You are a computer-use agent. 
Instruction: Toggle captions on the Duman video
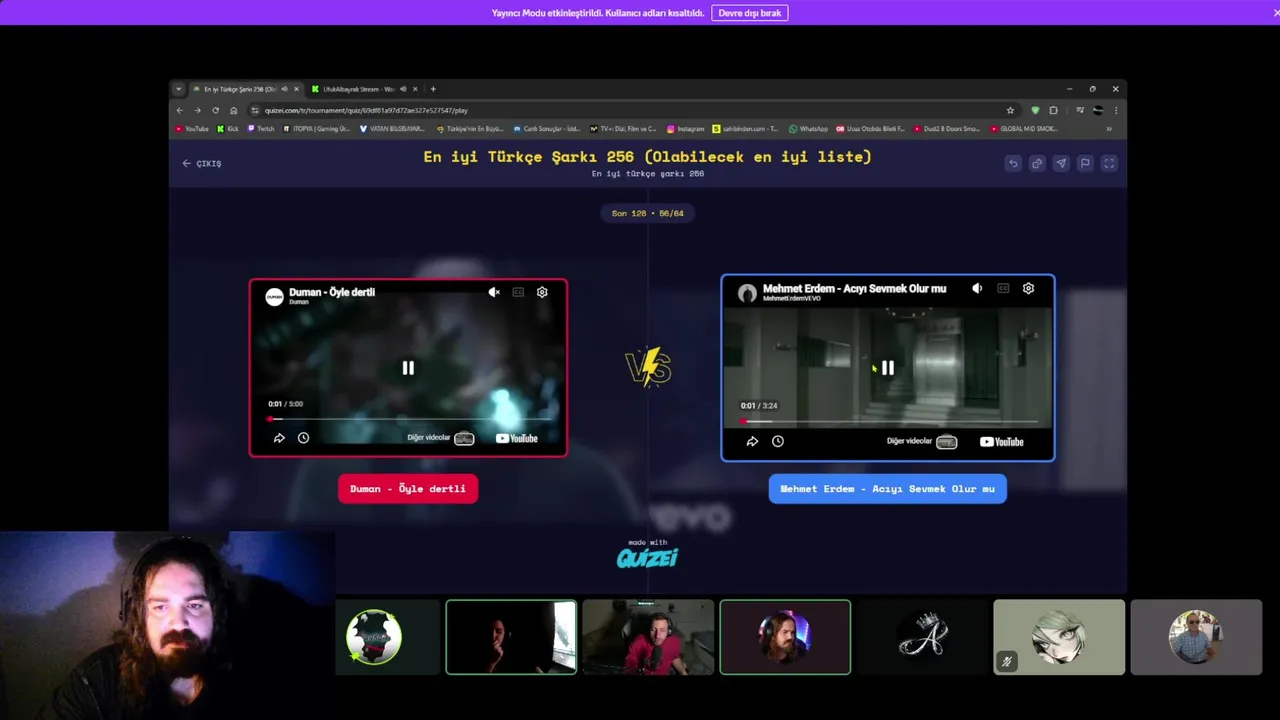tap(518, 292)
